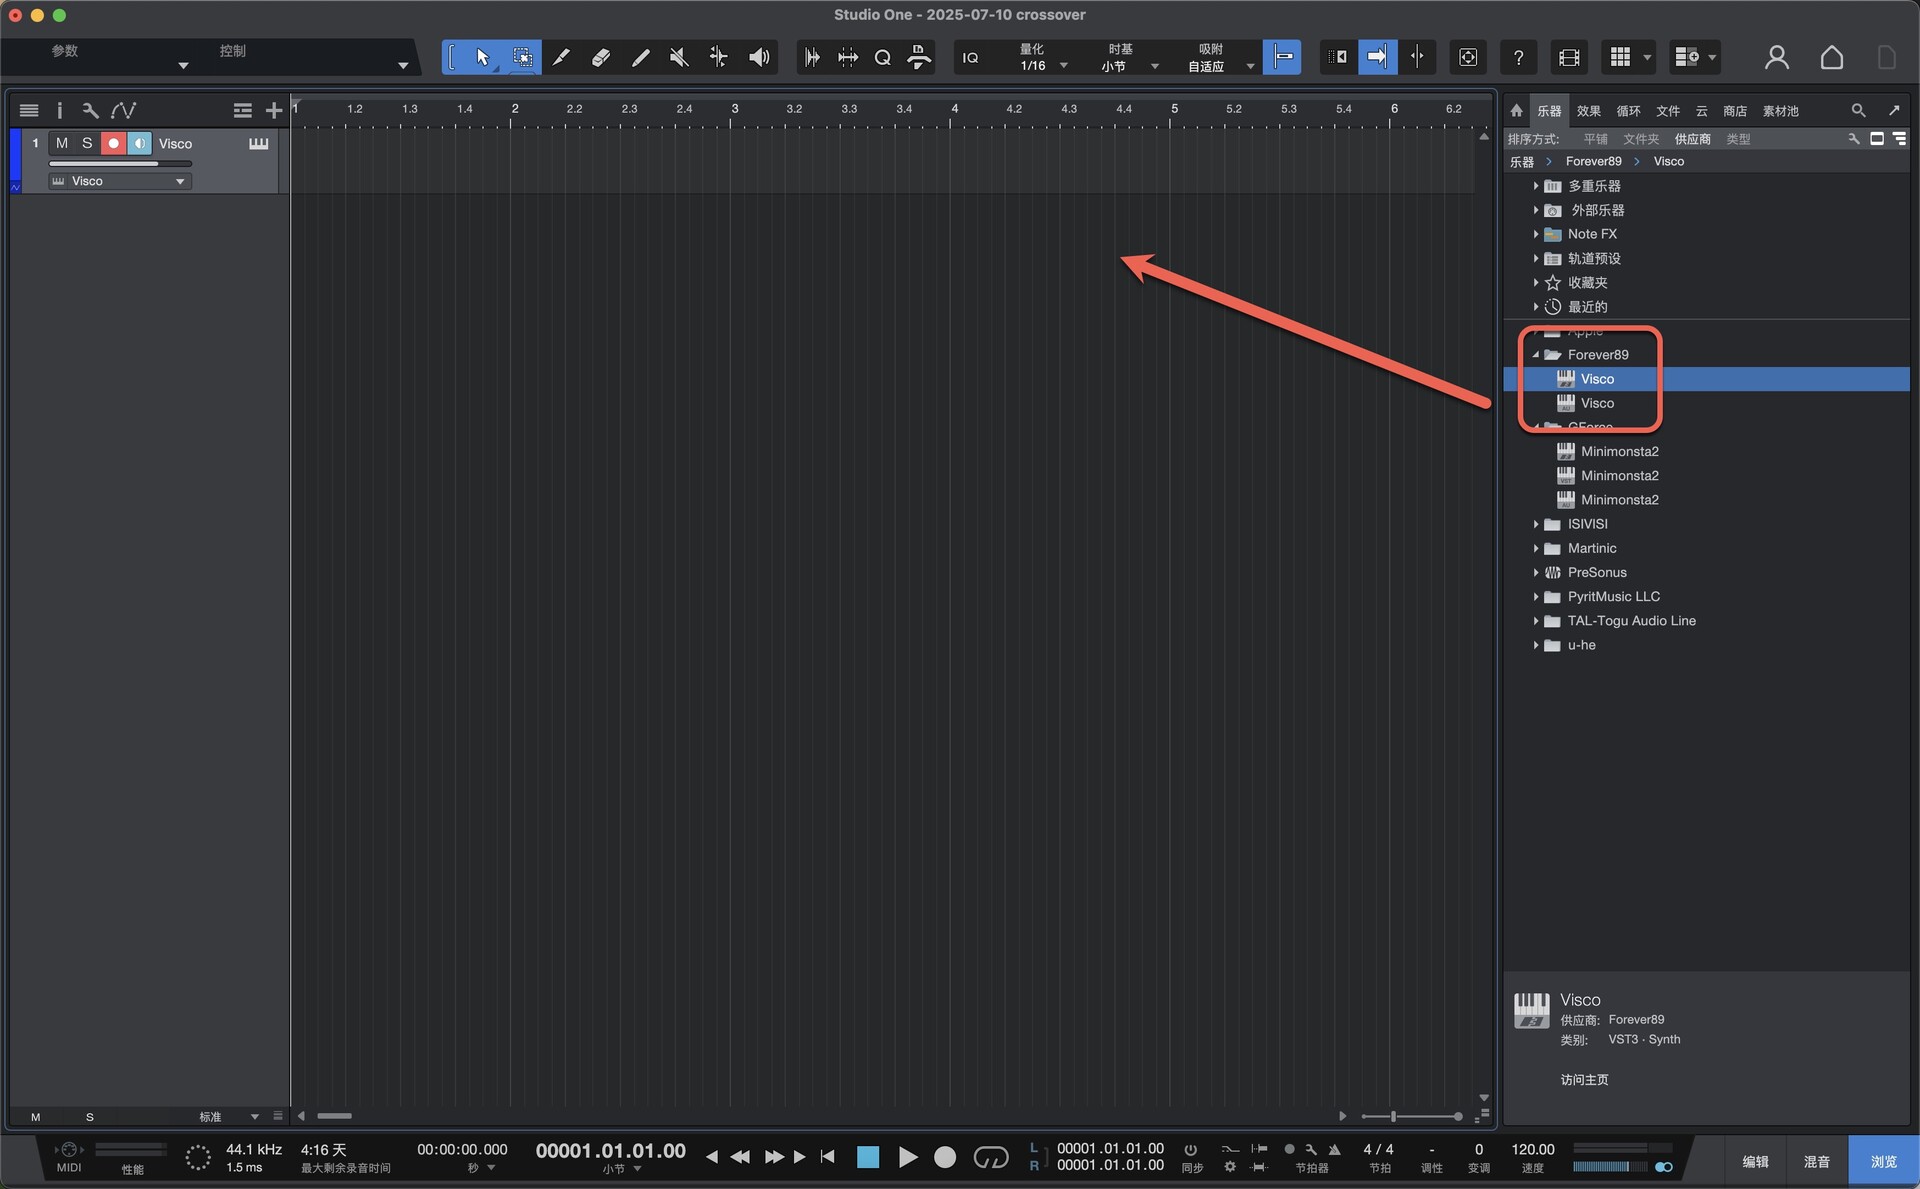Click the transport Record button
This screenshot has width=1920, height=1189.
(945, 1157)
